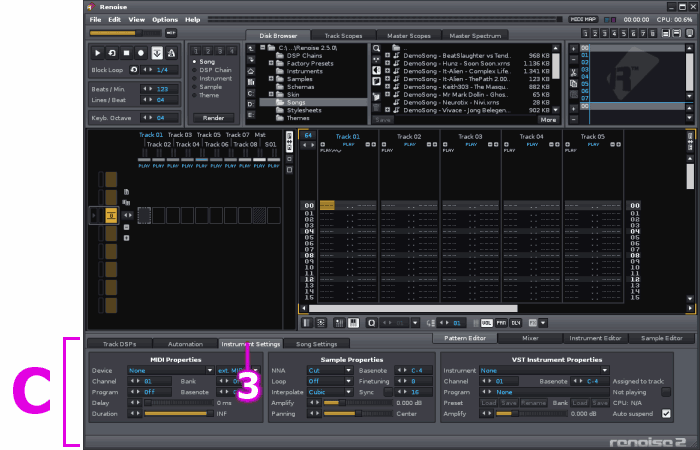The height and width of the screenshot is (450, 700).
Task: Adjust the MIDI Duration slider
Action: [x=179, y=414]
